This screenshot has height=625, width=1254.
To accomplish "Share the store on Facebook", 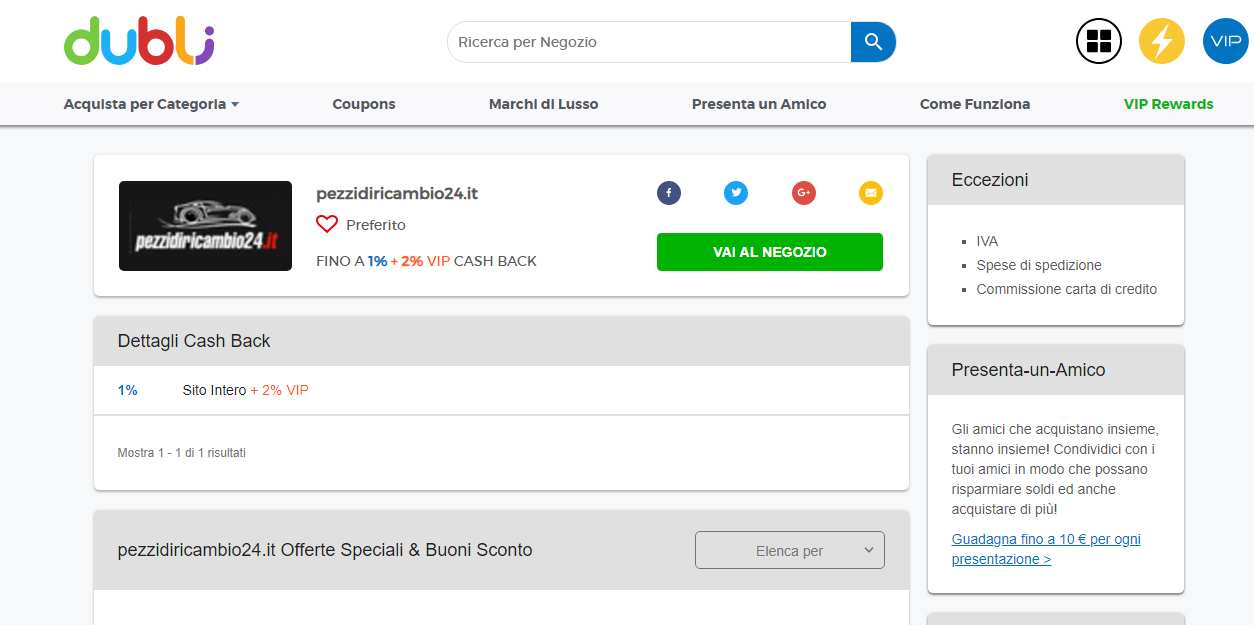I will click(x=669, y=193).
